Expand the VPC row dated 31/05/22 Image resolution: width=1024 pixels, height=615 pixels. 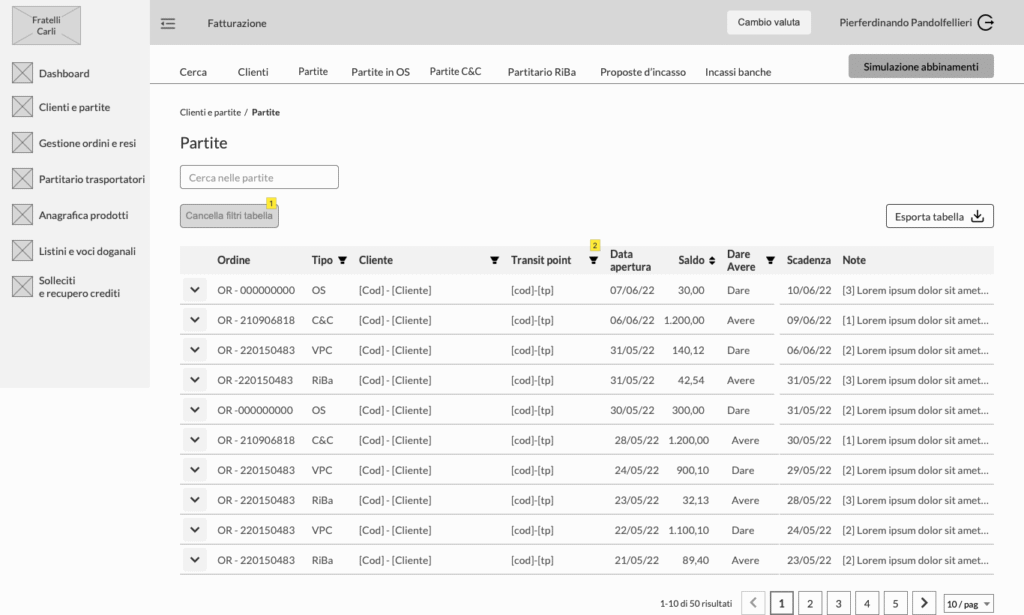click(194, 350)
